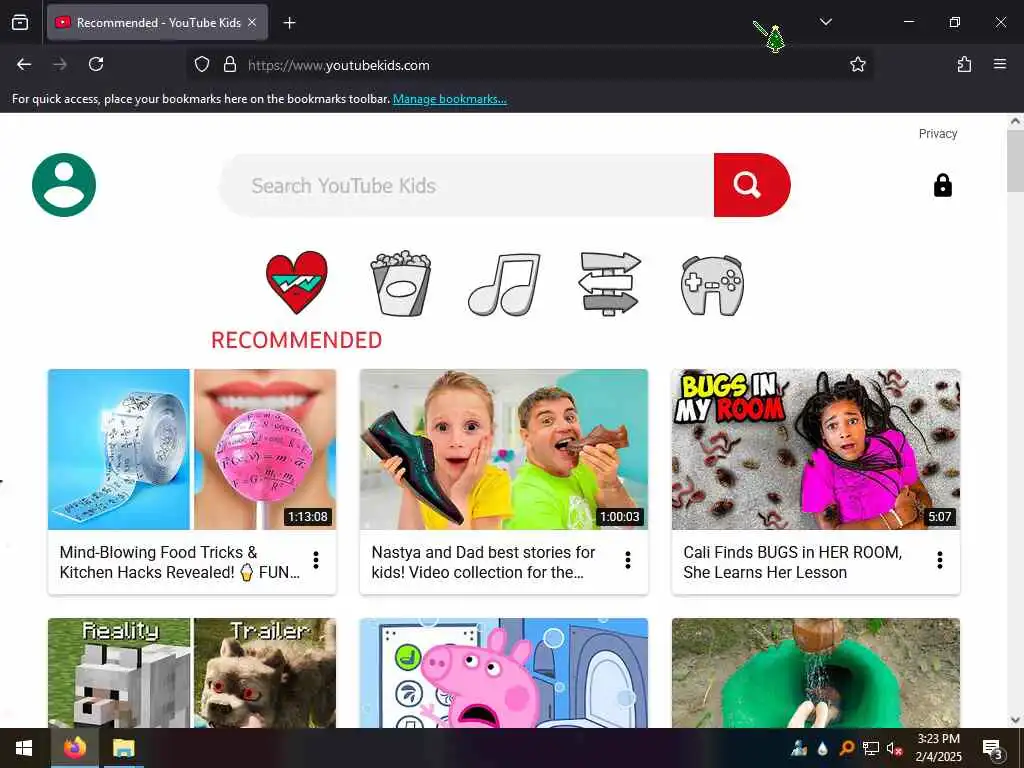Click the scrollbar down arrow
This screenshot has width=1024, height=768.
click(1015, 720)
